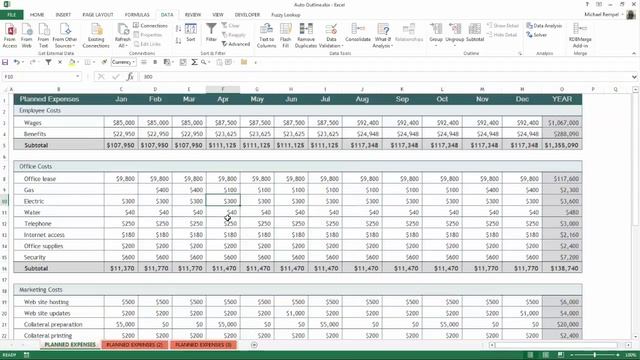Collapse the ribbon

[633, 53]
